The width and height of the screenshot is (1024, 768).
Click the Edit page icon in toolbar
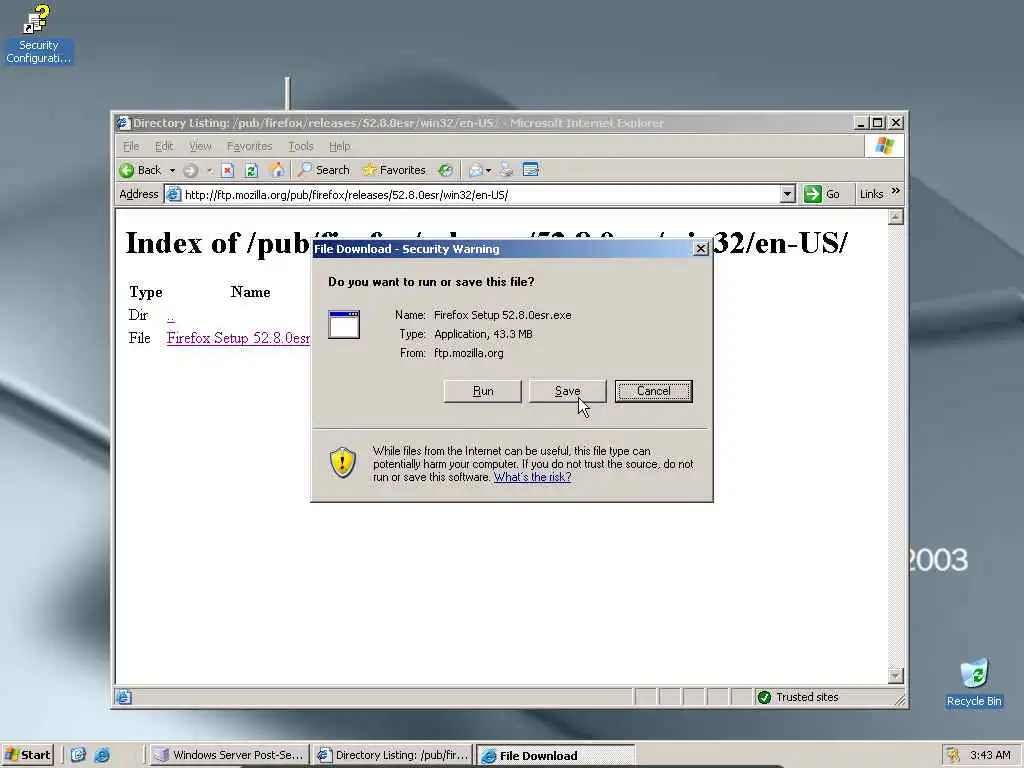[531, 170]
